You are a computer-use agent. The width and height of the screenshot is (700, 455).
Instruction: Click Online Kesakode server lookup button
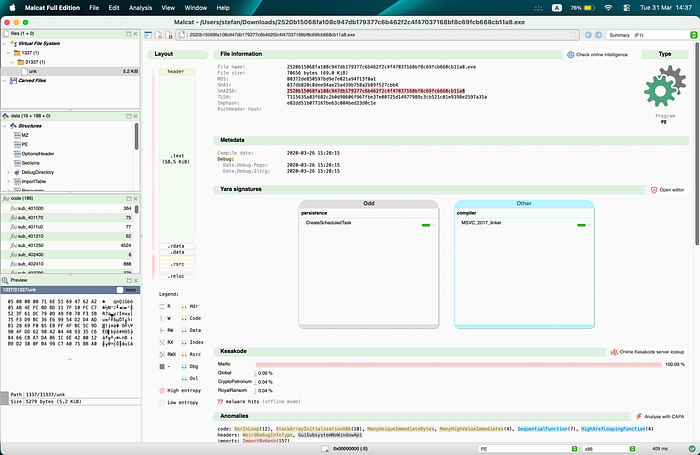[647, 352]
